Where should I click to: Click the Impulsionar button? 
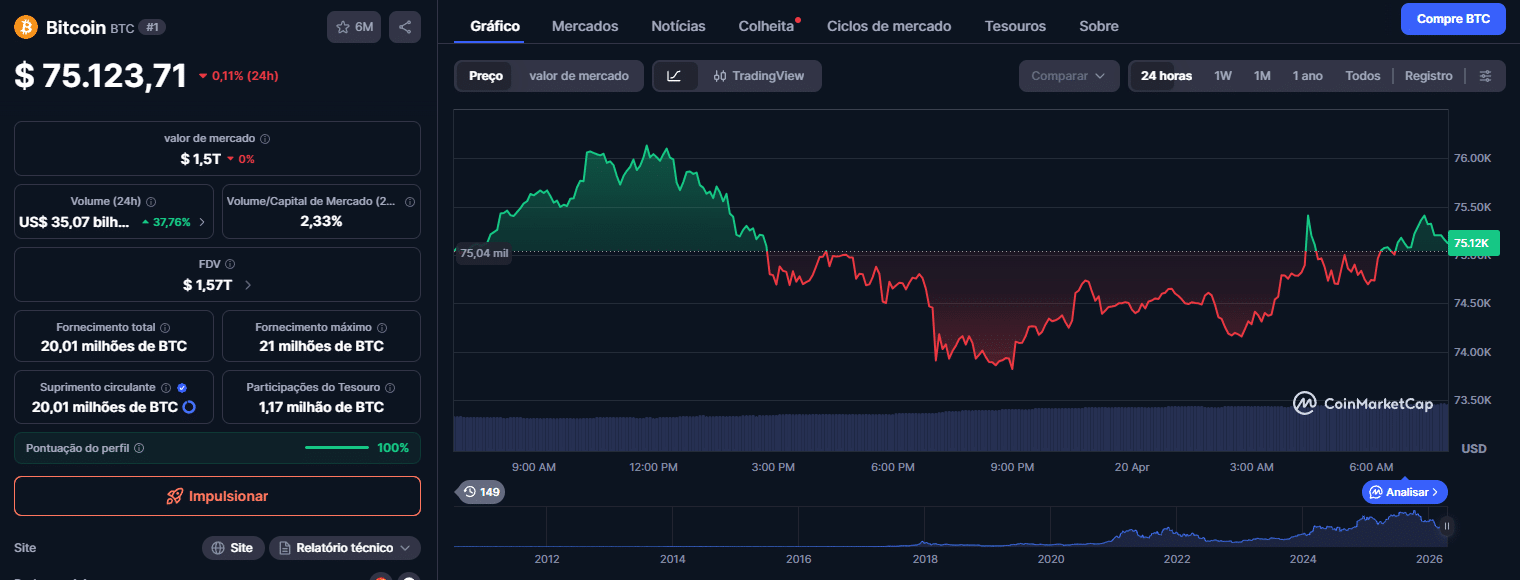click(217, 495)
